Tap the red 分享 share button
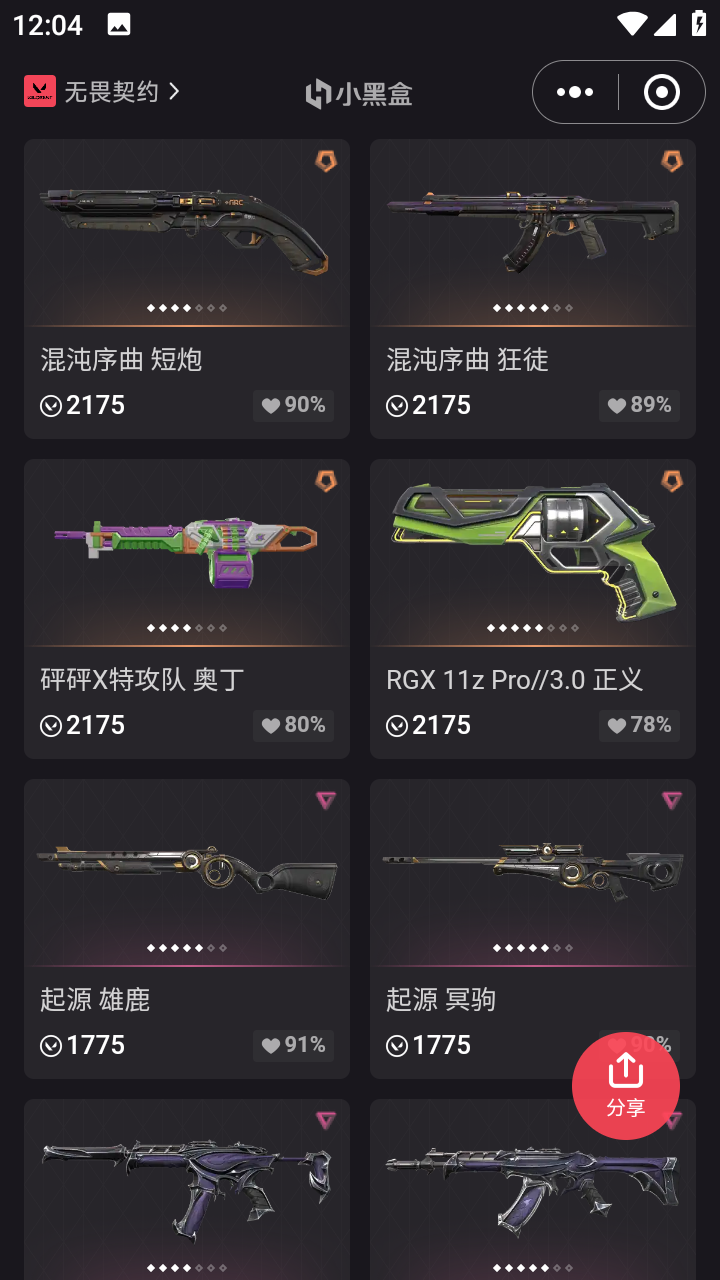The height and width of the screenshot is (1280, 720). click(x=626, y=1086)
